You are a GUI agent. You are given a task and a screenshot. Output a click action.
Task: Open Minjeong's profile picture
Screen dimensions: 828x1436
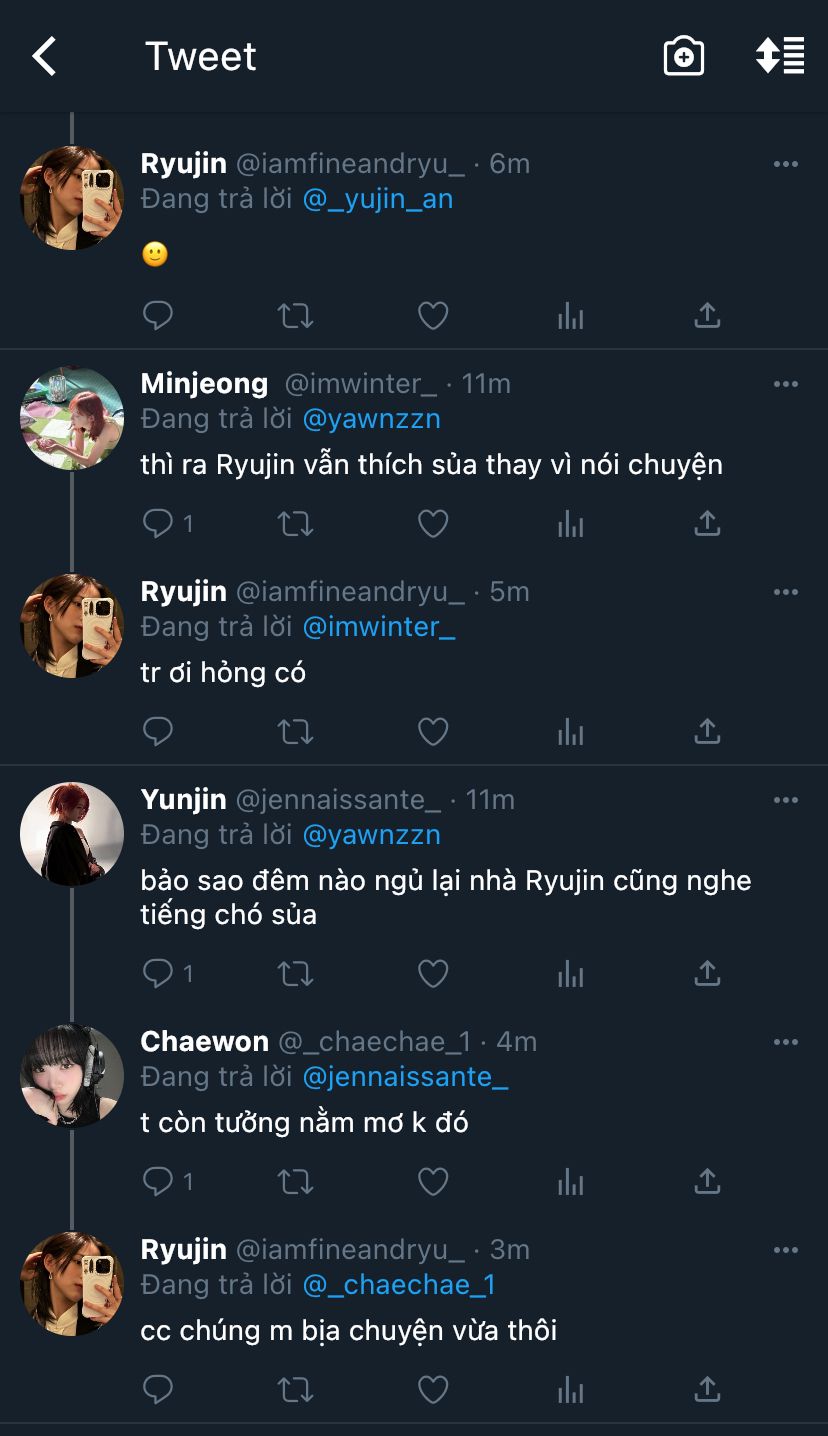point(72,418)
